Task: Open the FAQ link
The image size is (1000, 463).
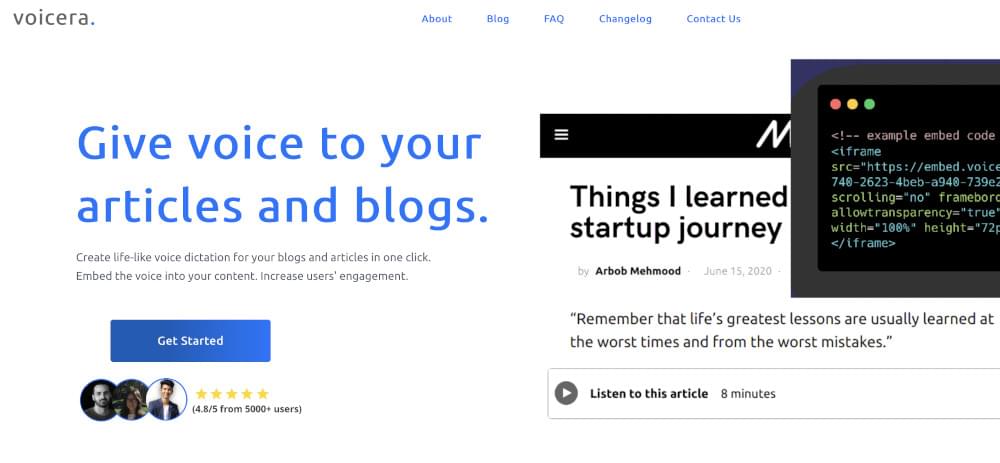Action: 554,18
